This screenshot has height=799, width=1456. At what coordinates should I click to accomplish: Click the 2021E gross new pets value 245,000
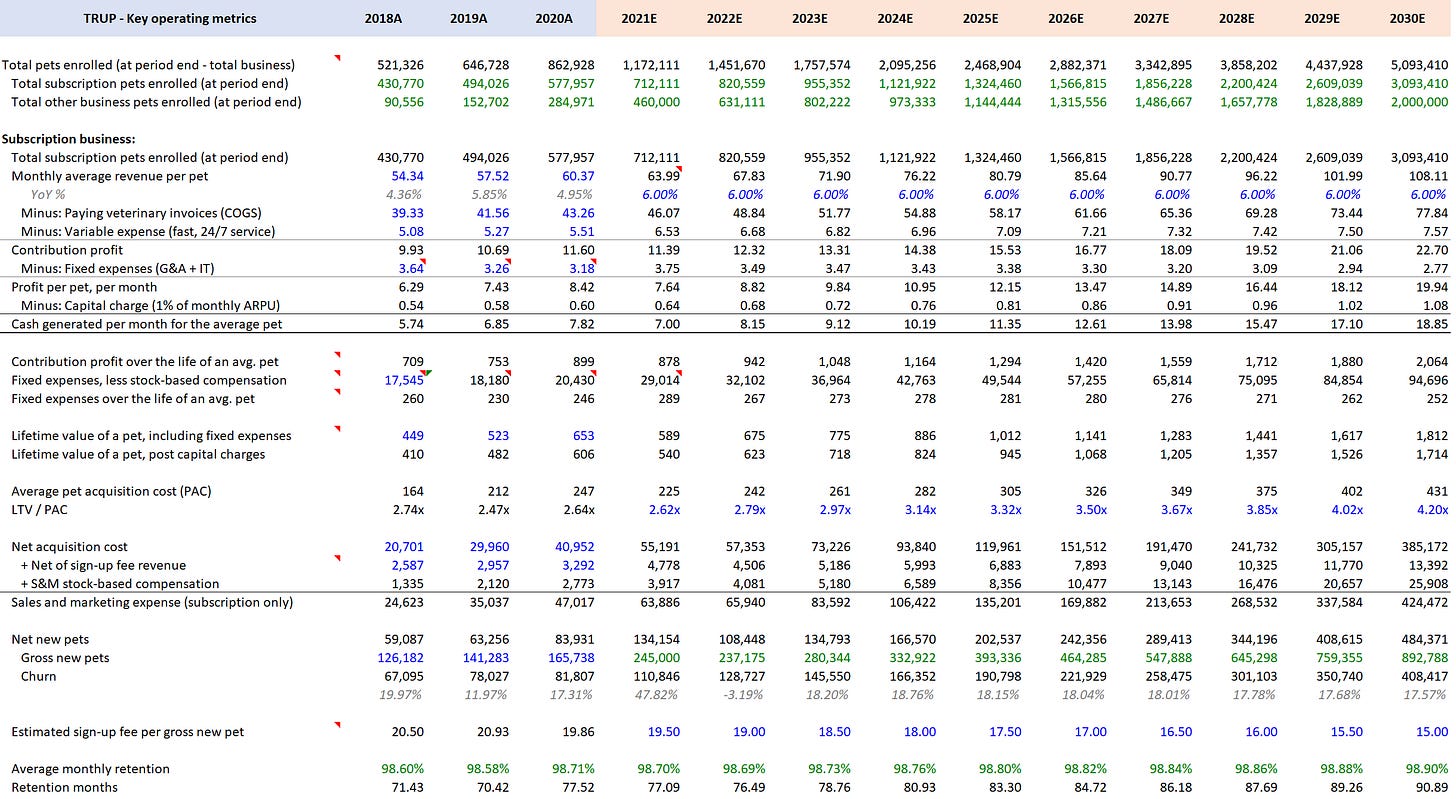coord(656,658)
